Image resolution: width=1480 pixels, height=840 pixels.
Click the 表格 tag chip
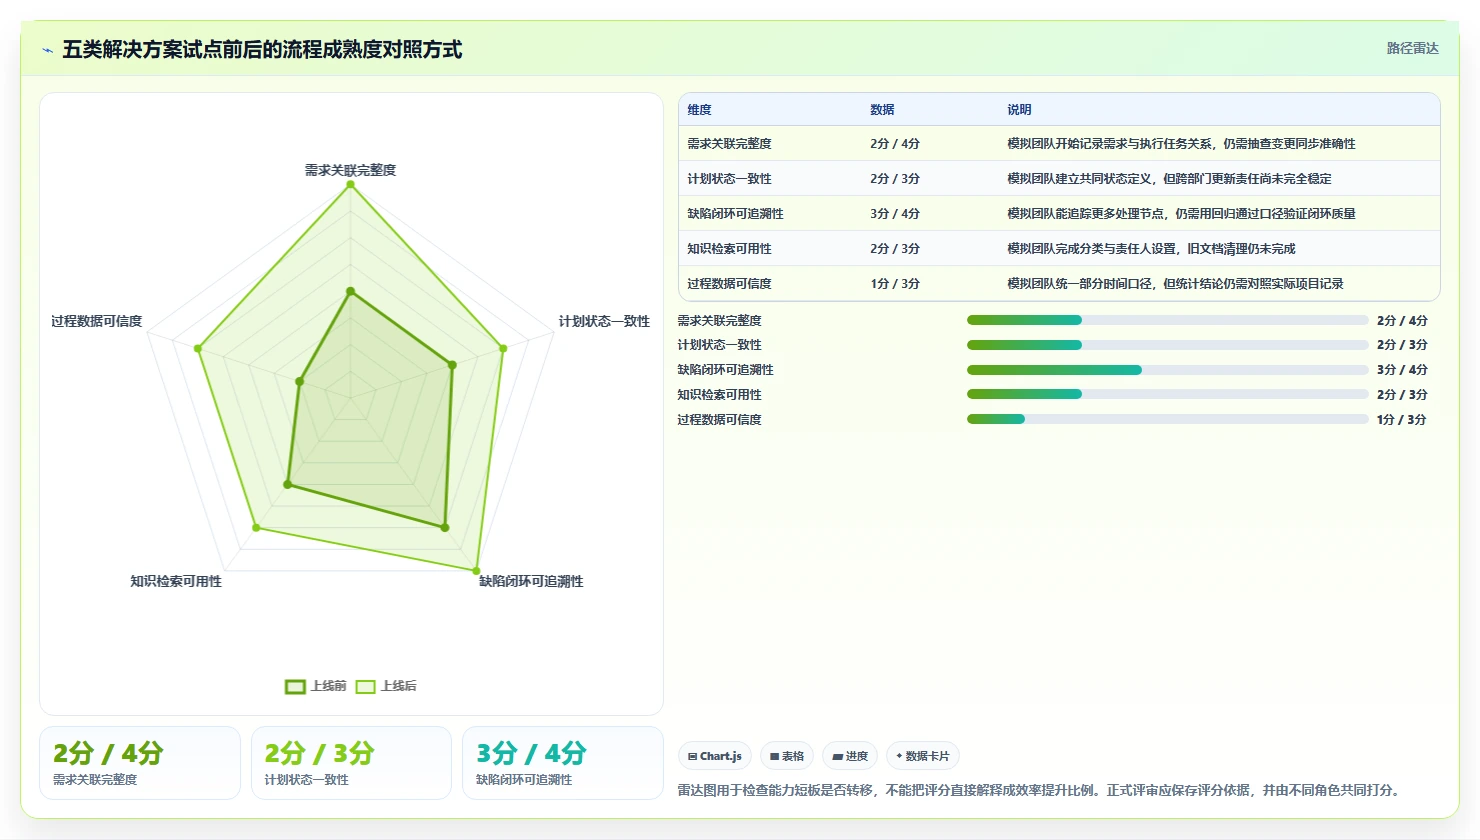[787, 756]
